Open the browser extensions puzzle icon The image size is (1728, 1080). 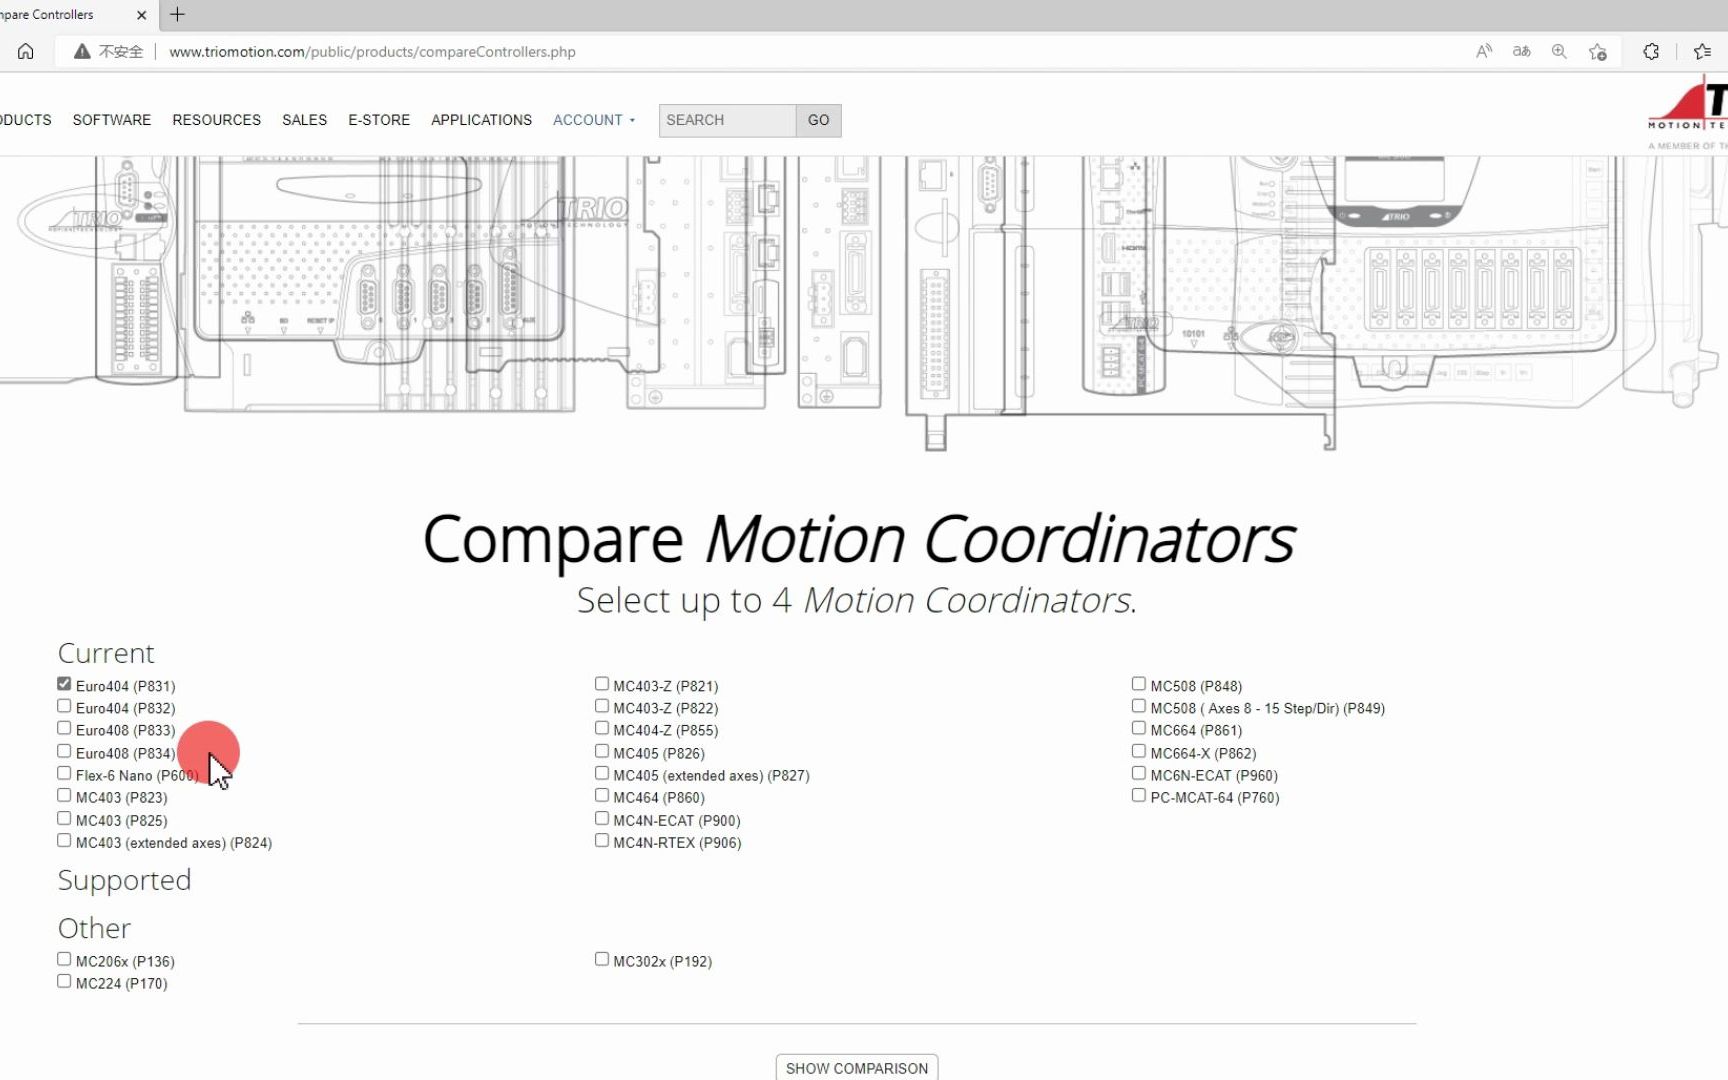click(1651, 51)
